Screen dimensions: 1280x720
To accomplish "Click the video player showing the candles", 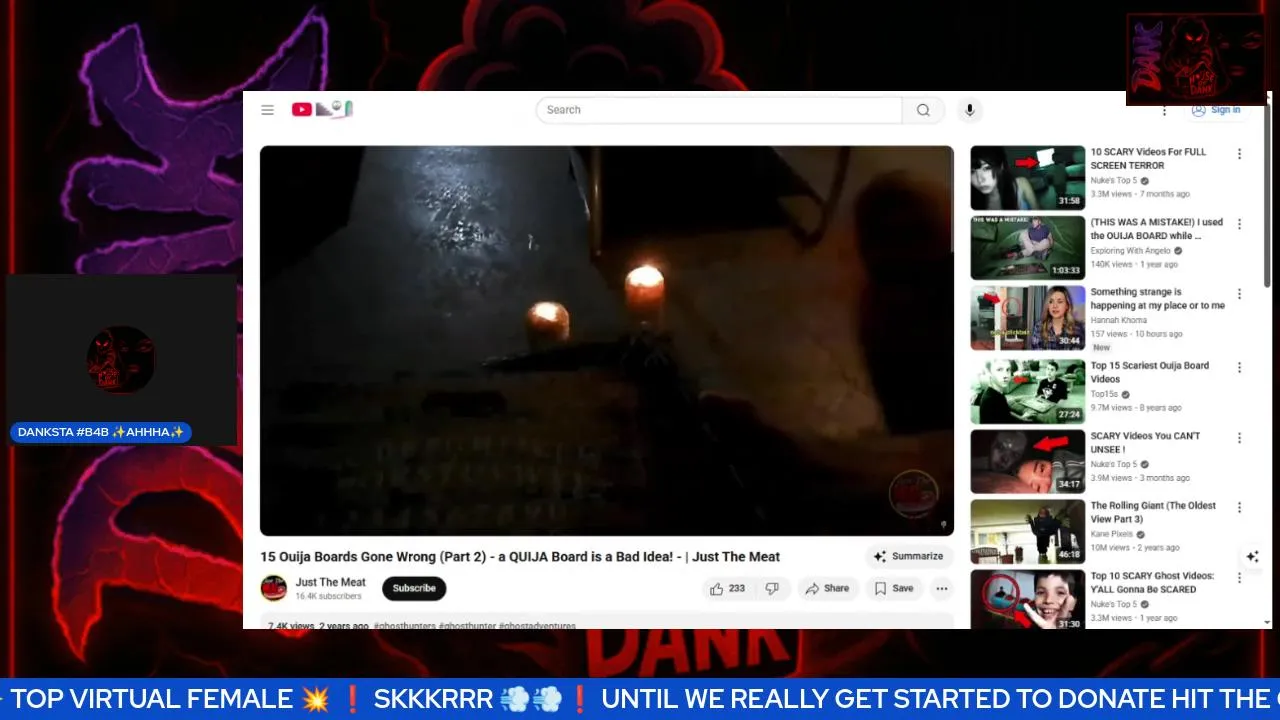I will click(606, 340).
